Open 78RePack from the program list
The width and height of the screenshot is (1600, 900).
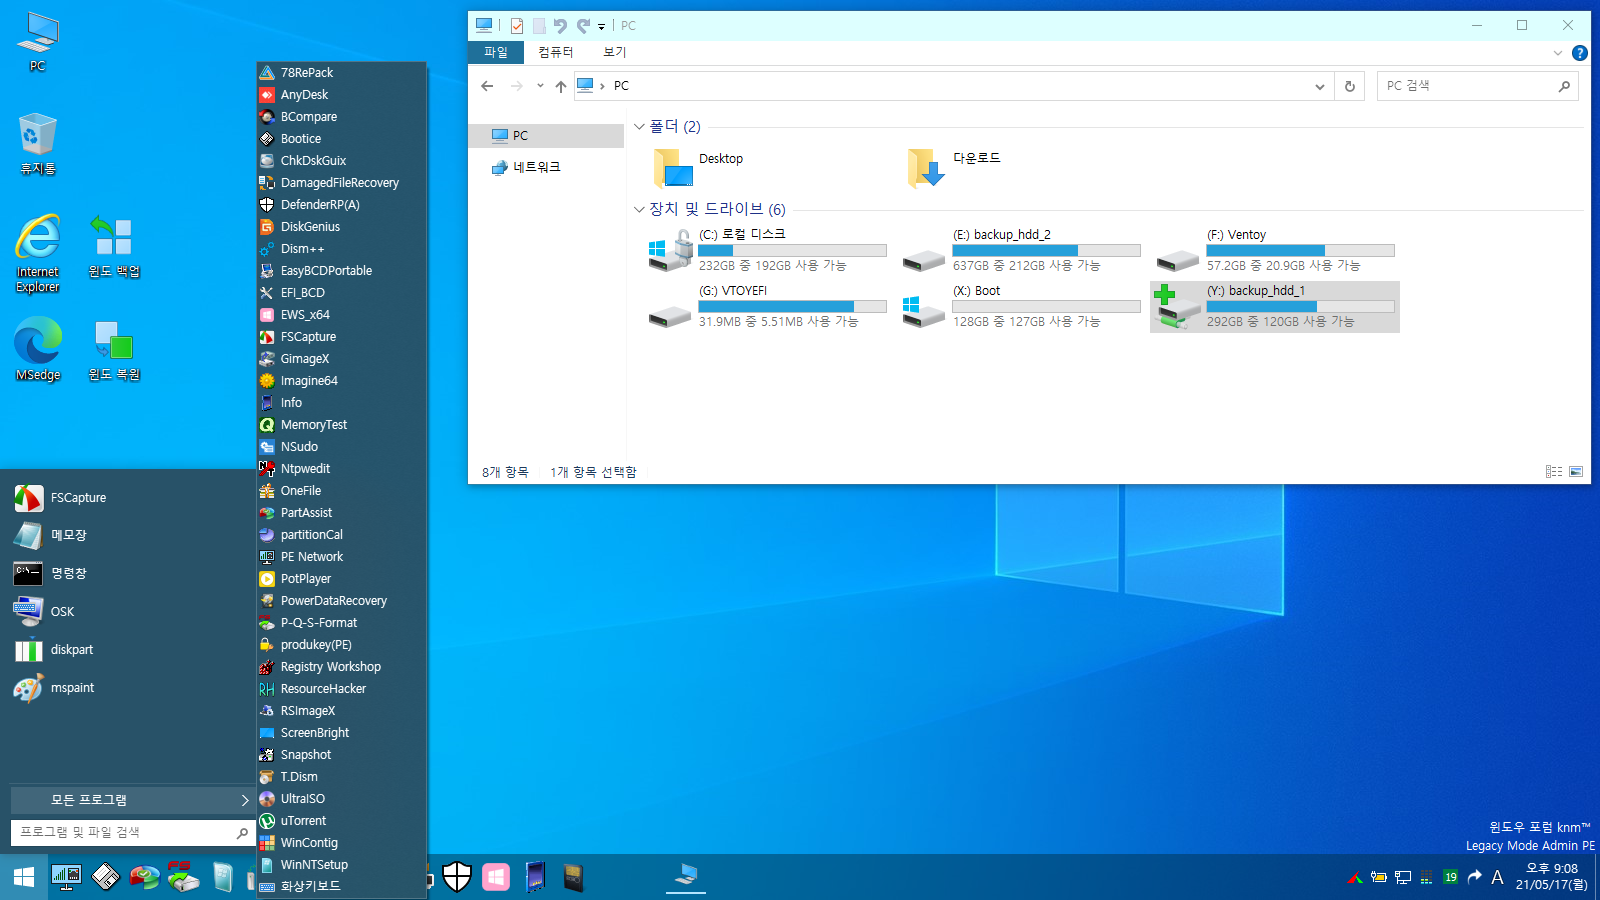[341, 73]
